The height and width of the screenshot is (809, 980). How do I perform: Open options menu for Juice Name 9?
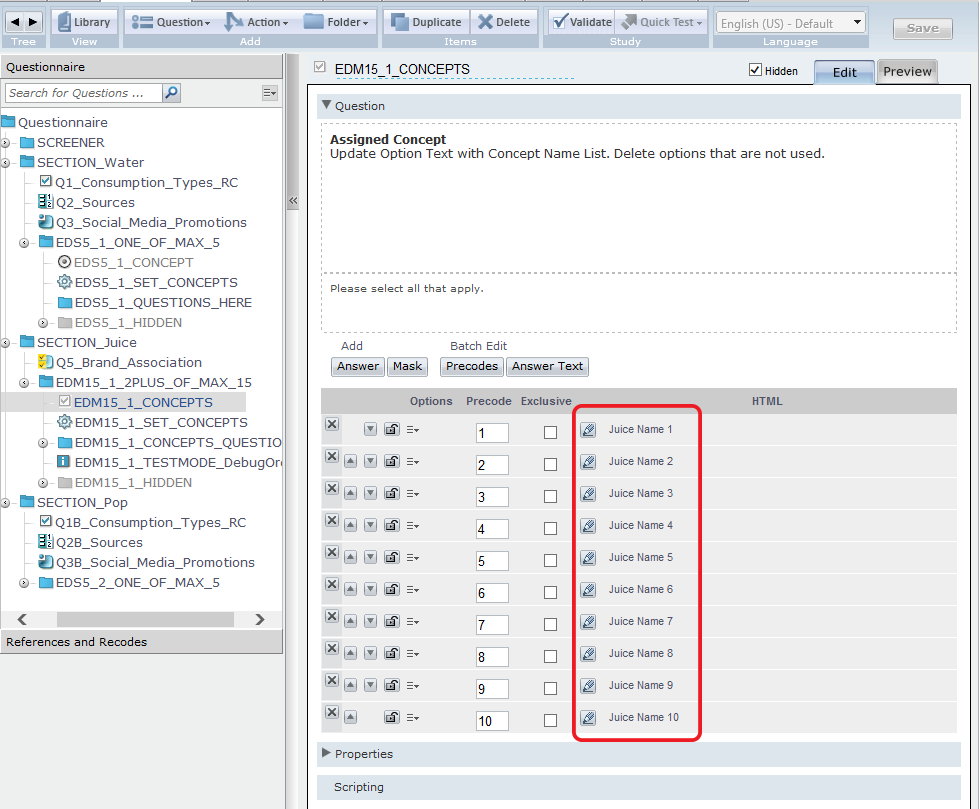(x=412, y=686)
